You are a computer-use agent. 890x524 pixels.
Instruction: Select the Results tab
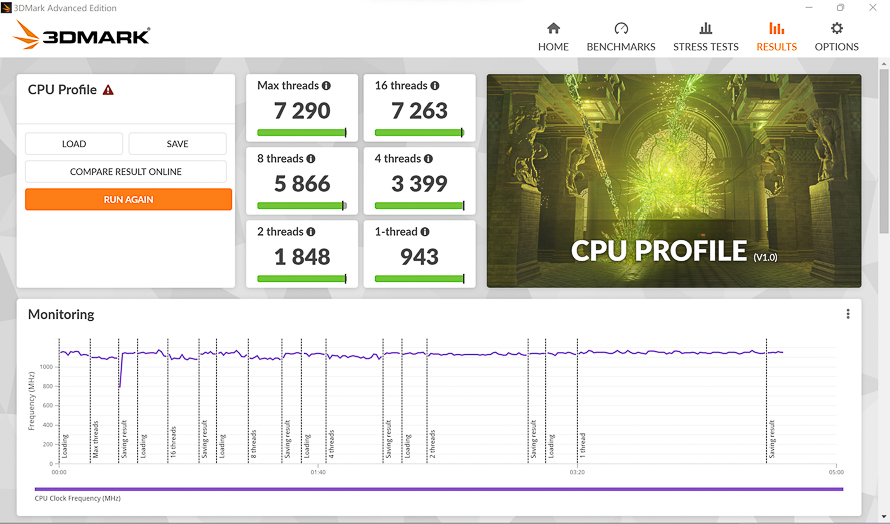click(776, 37)
